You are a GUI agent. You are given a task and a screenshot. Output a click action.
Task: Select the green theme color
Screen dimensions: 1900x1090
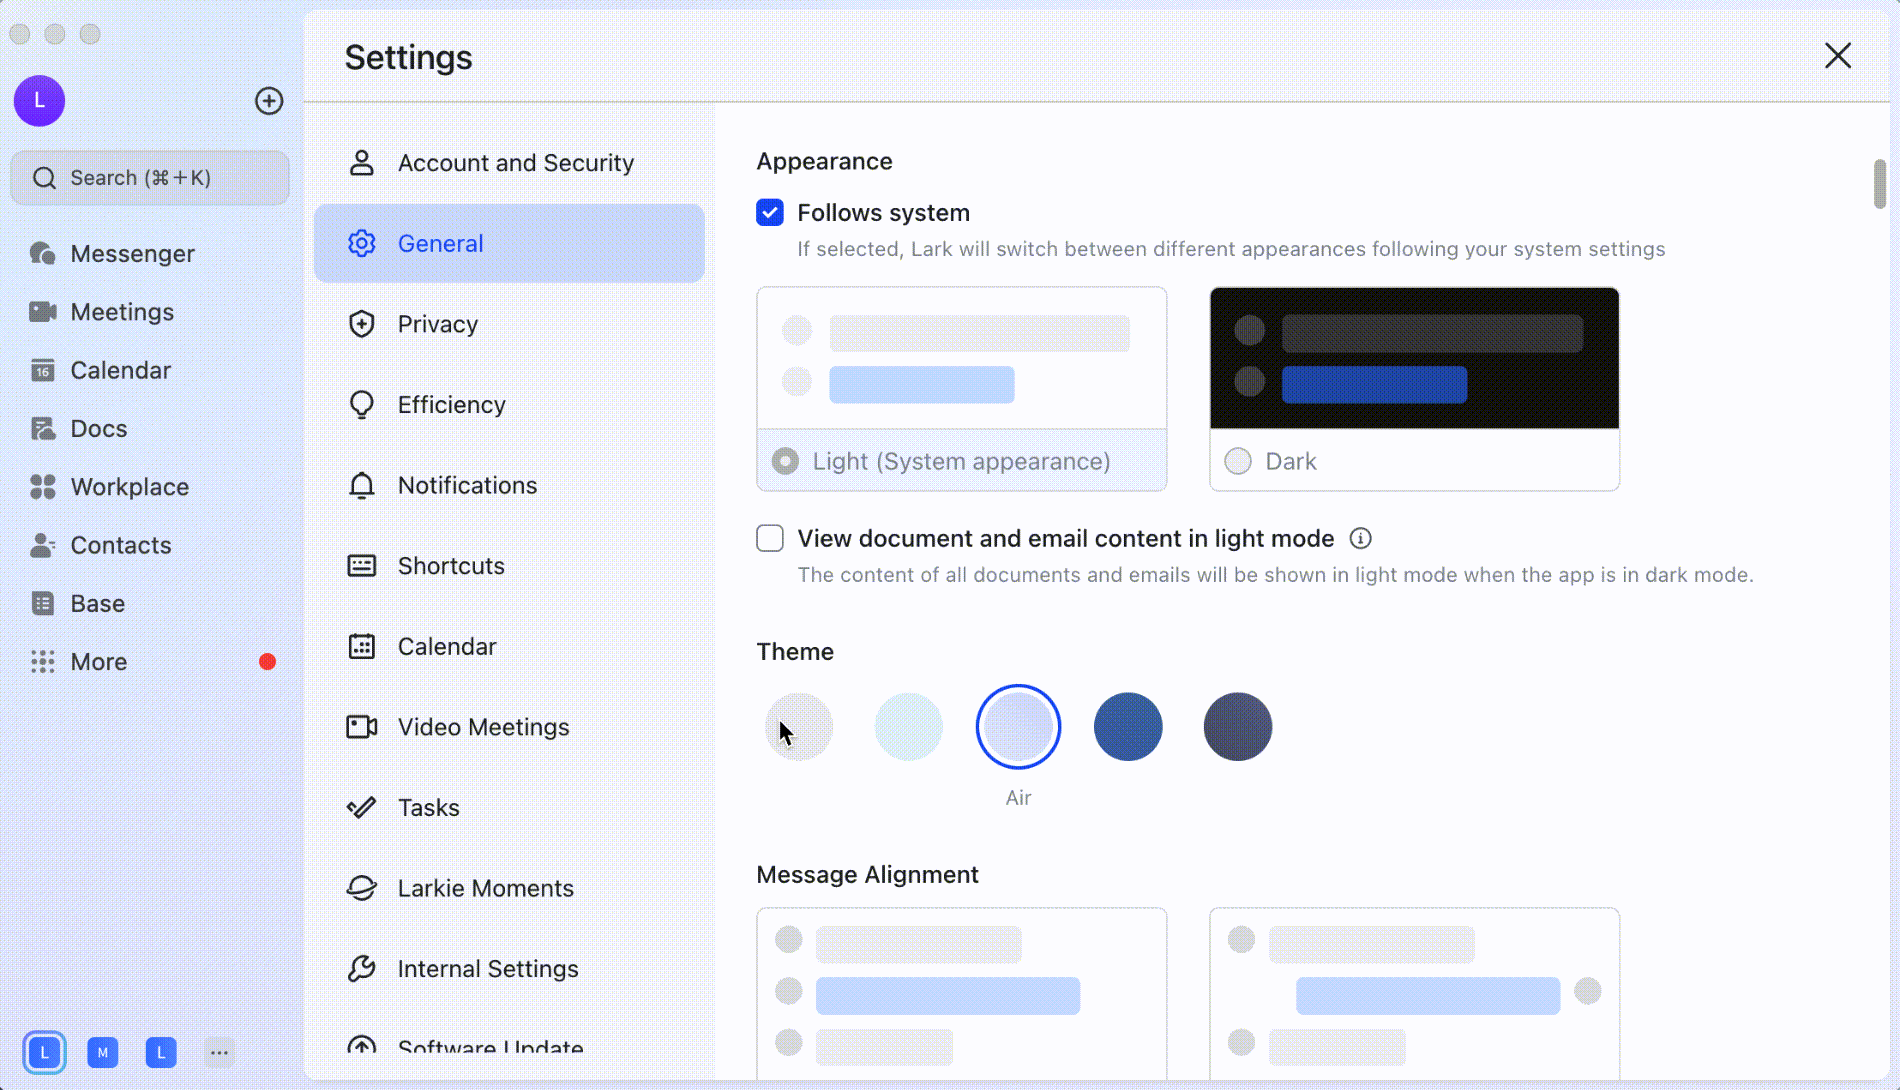(908, 726)
